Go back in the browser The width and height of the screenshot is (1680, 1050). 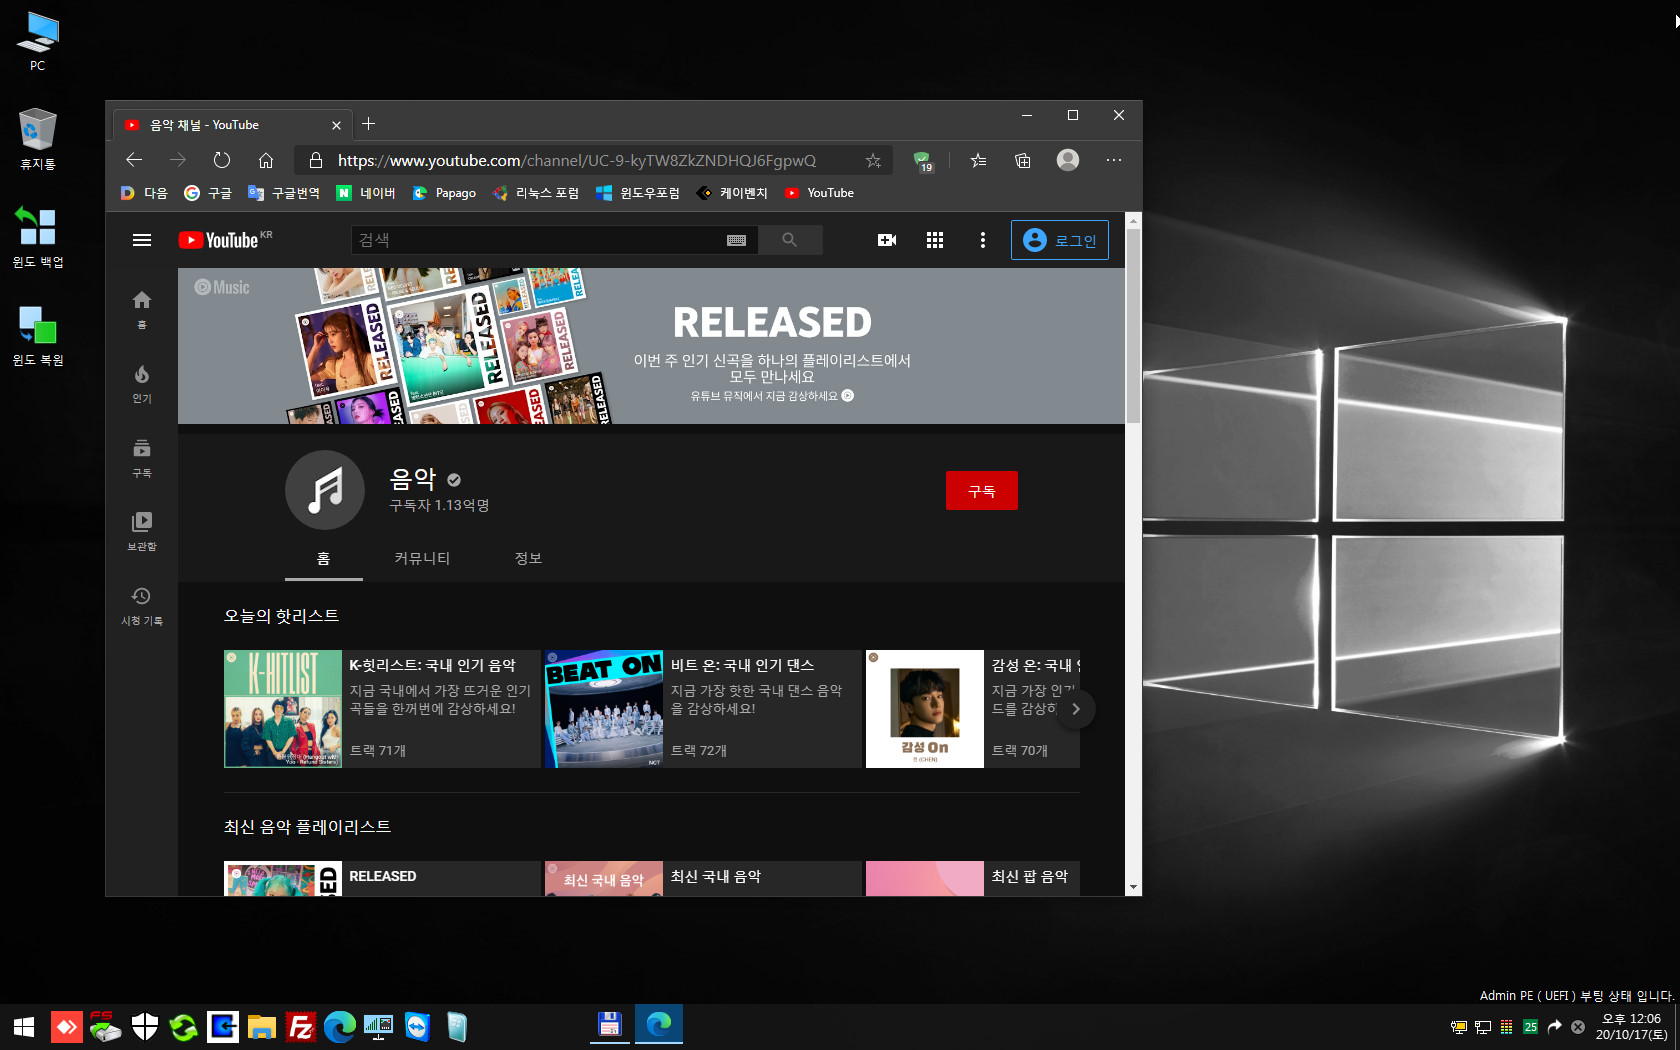coord(134,160)
